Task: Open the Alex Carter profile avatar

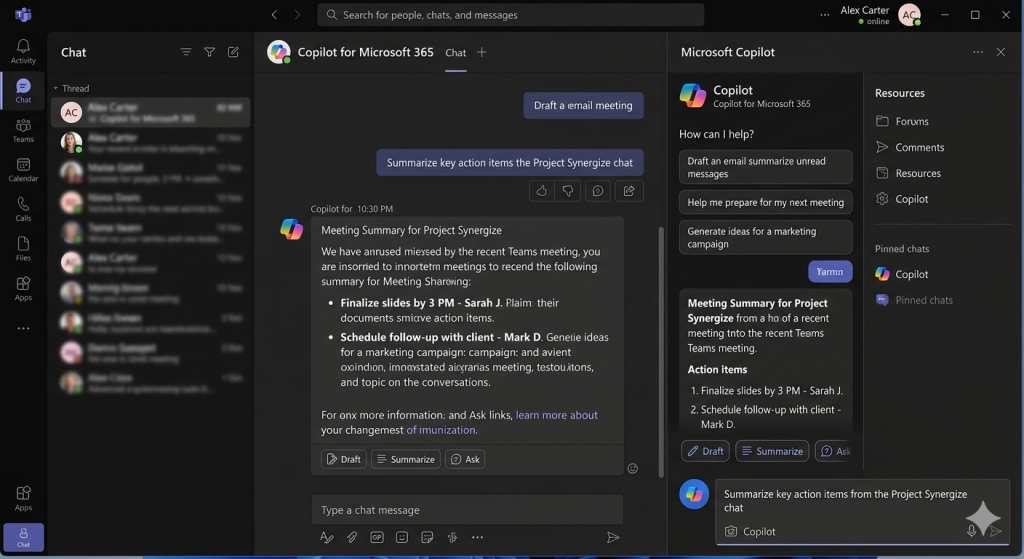Action: point(909,14)
